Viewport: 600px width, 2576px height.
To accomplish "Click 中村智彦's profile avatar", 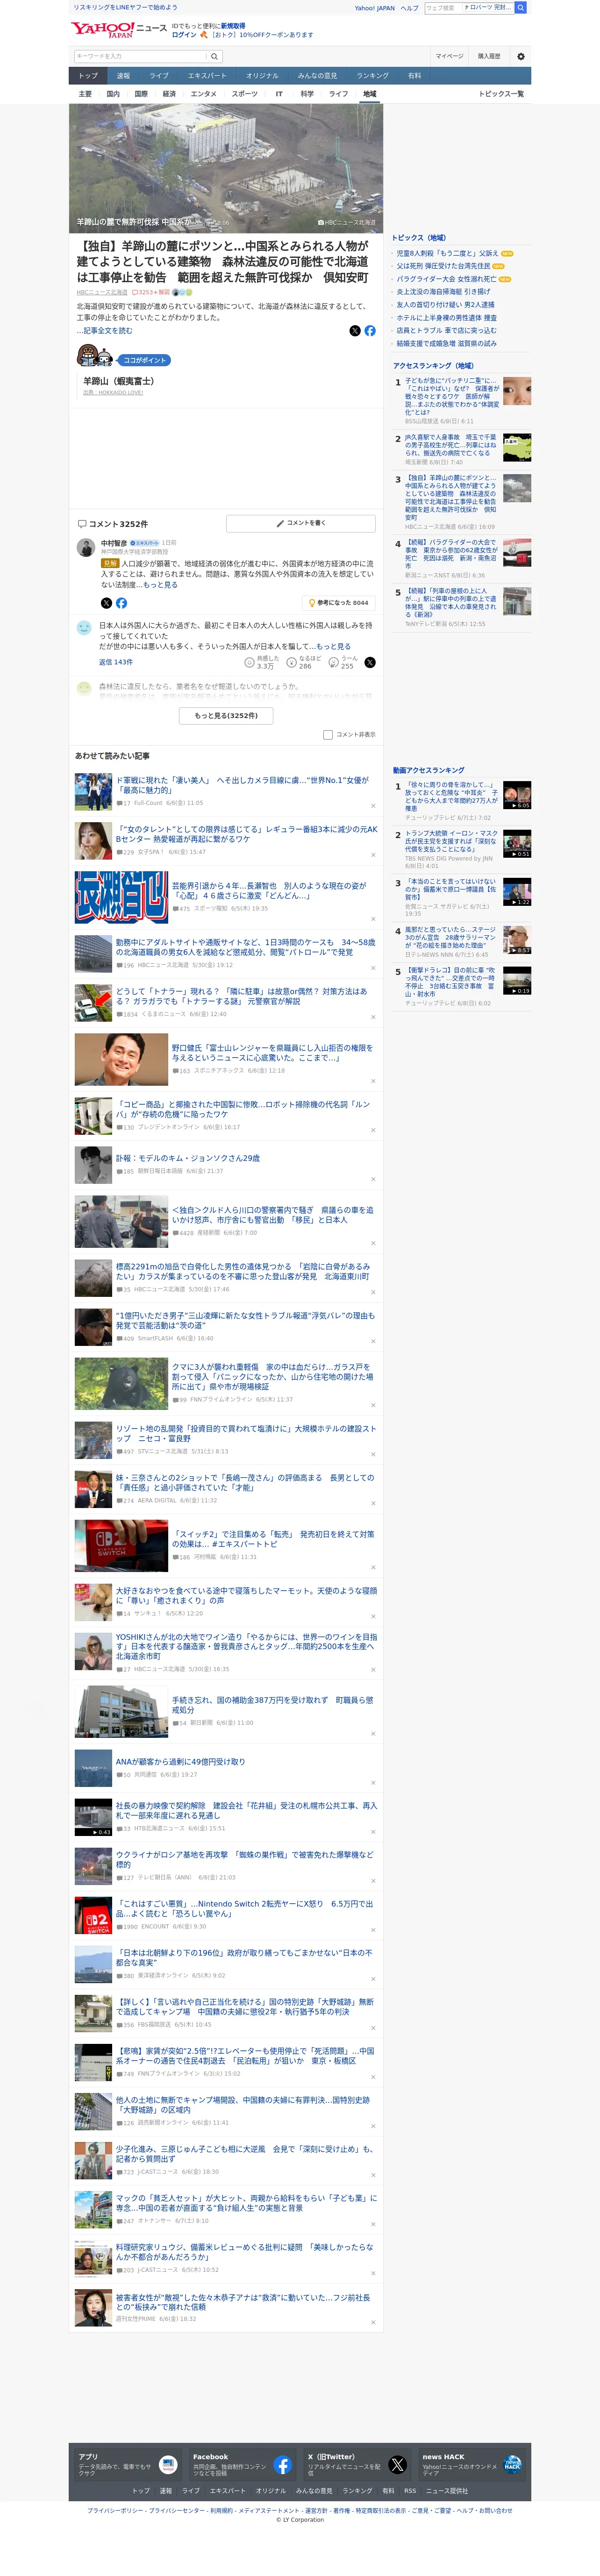I will point(86,547).
